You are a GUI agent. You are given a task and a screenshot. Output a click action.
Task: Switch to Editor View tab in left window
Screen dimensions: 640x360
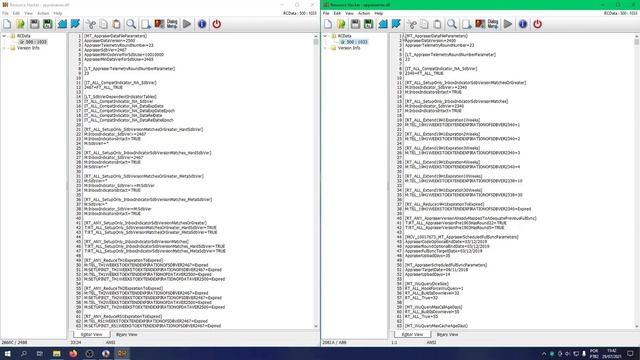[91, 334]
